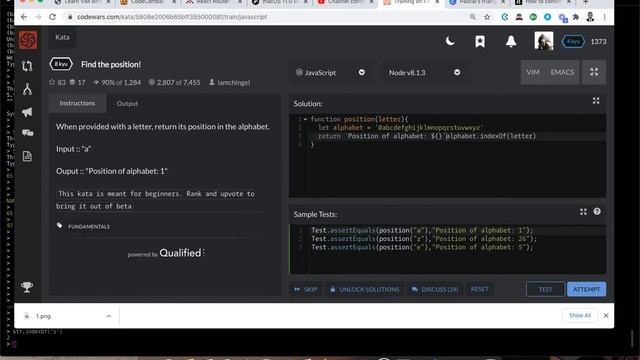This screenshot has height=360, width=640.
Task: Click the FUNDAMENTALS tag
Action: [89, 227]
